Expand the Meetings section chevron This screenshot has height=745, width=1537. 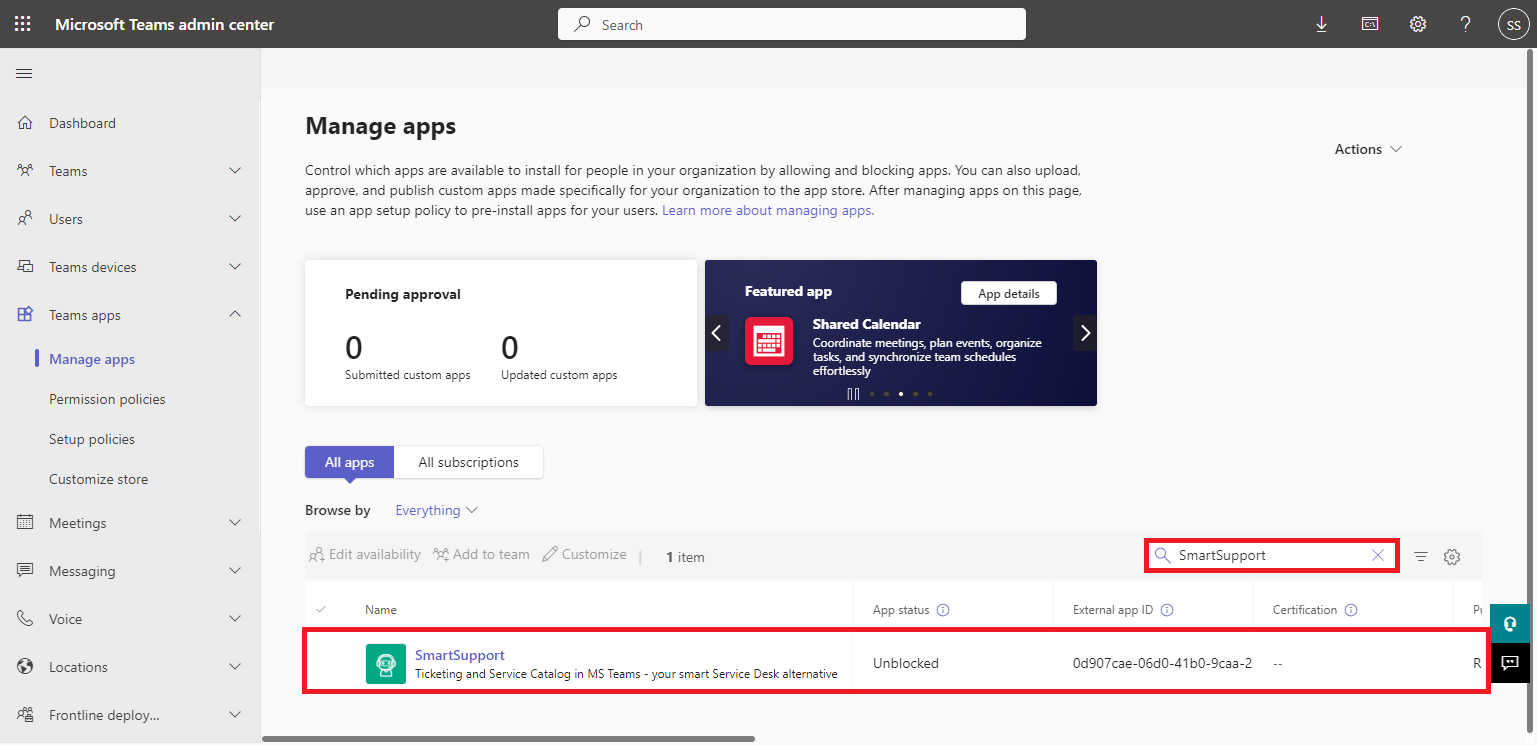point(235,523)
